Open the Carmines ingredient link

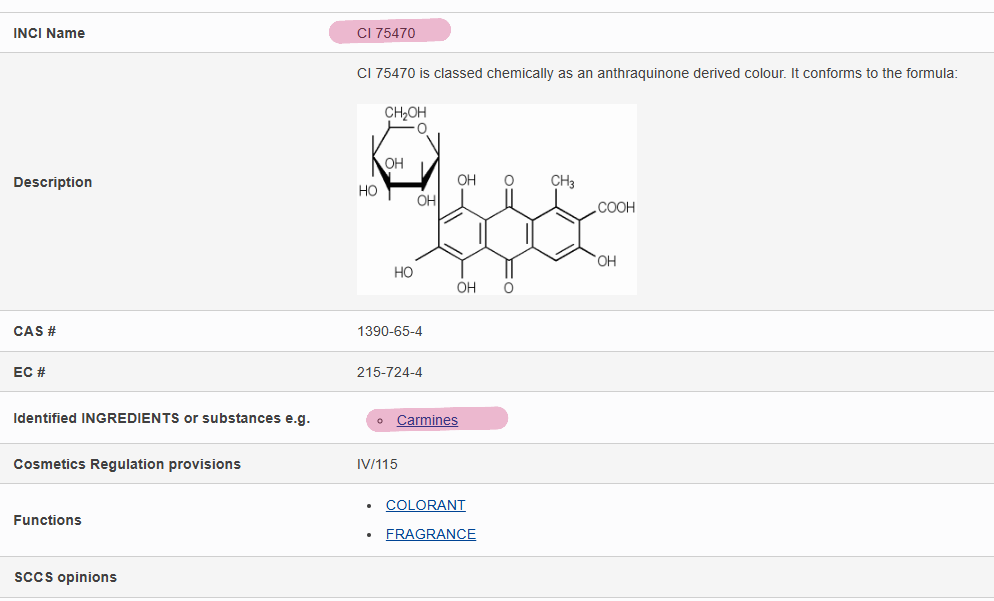(x=427, y=420)
